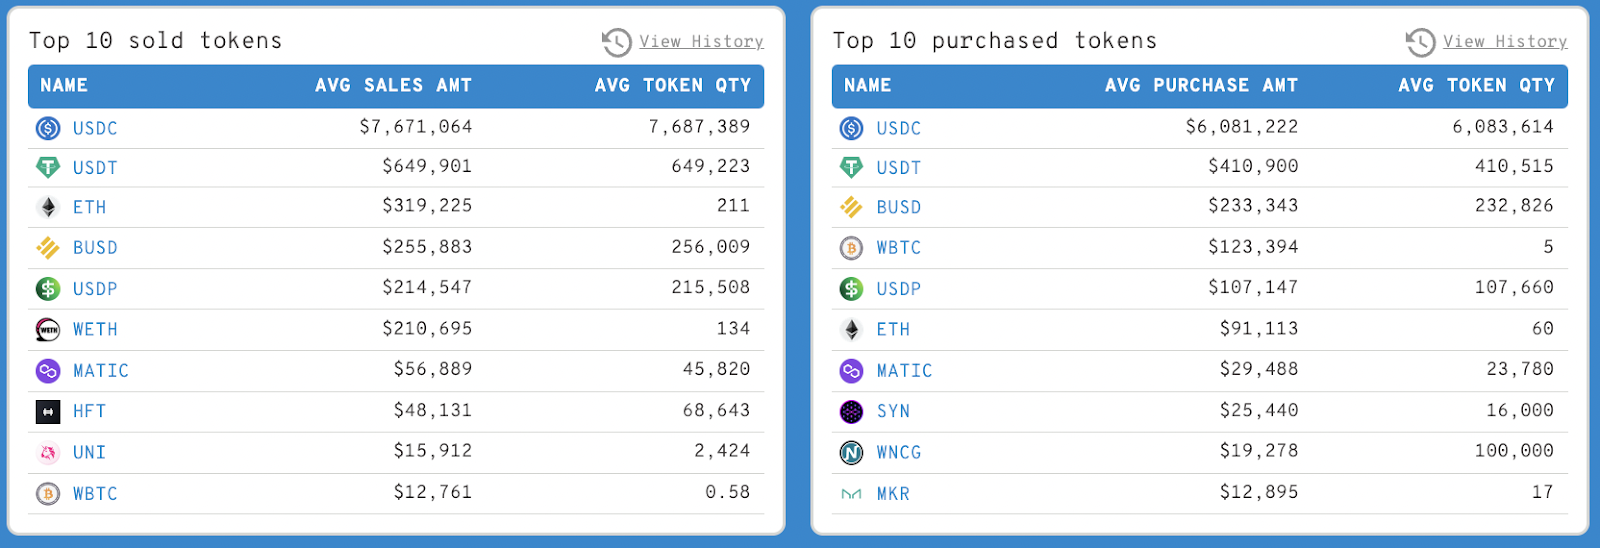The width and height of the screenshot is (1600, 548).
Task: Click the HFT black square icon
Action: click(x=48, y=411)
